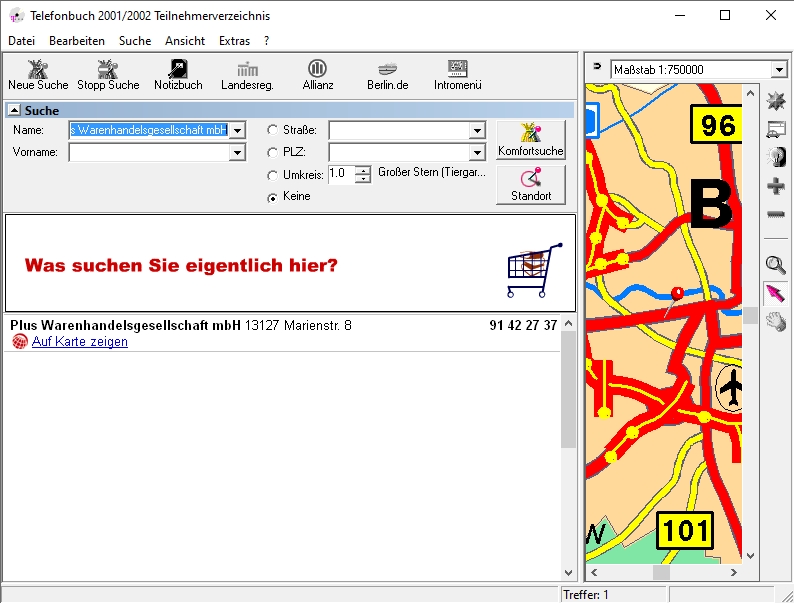Click the Komfortsuche button
This screenshot has width=794, height=603.
pyautogui.click(x=530, y=140)
